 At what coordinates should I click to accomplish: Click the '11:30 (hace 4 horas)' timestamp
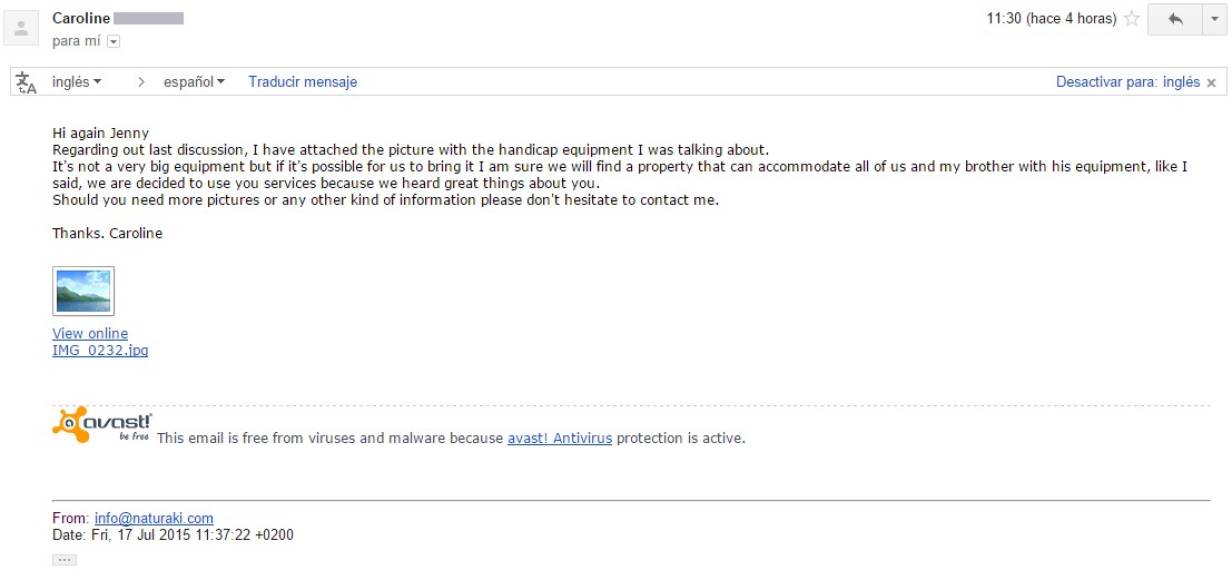point(1051,19)
